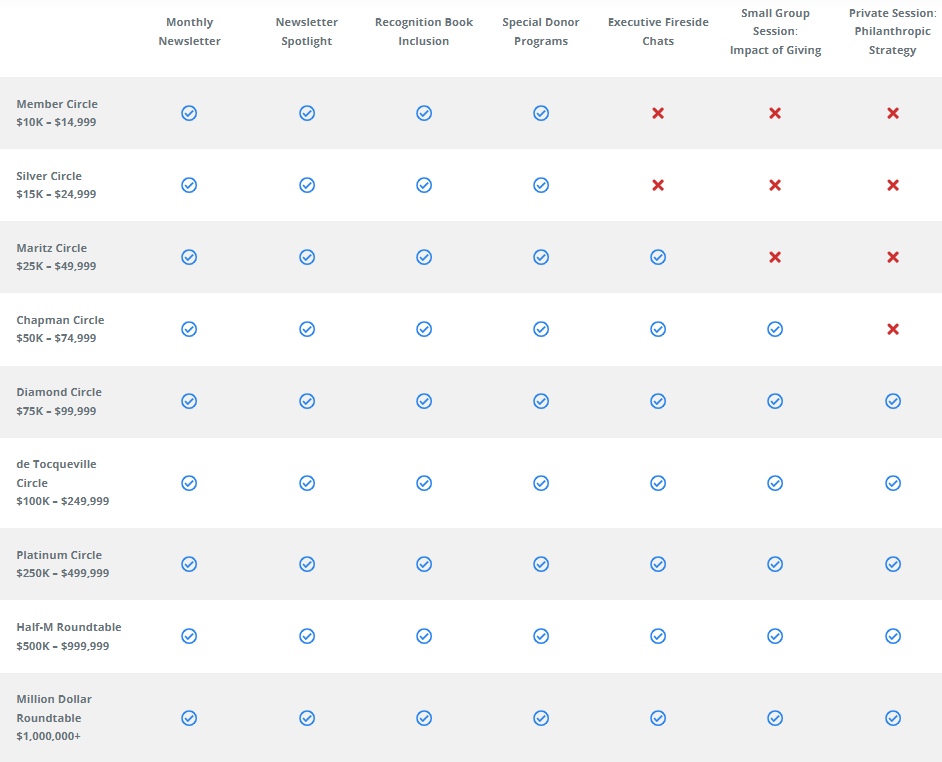942x762 pixels.
Task: Click Chapman Circle Small Group Session checkmark
Action: (x=775, y=329)
